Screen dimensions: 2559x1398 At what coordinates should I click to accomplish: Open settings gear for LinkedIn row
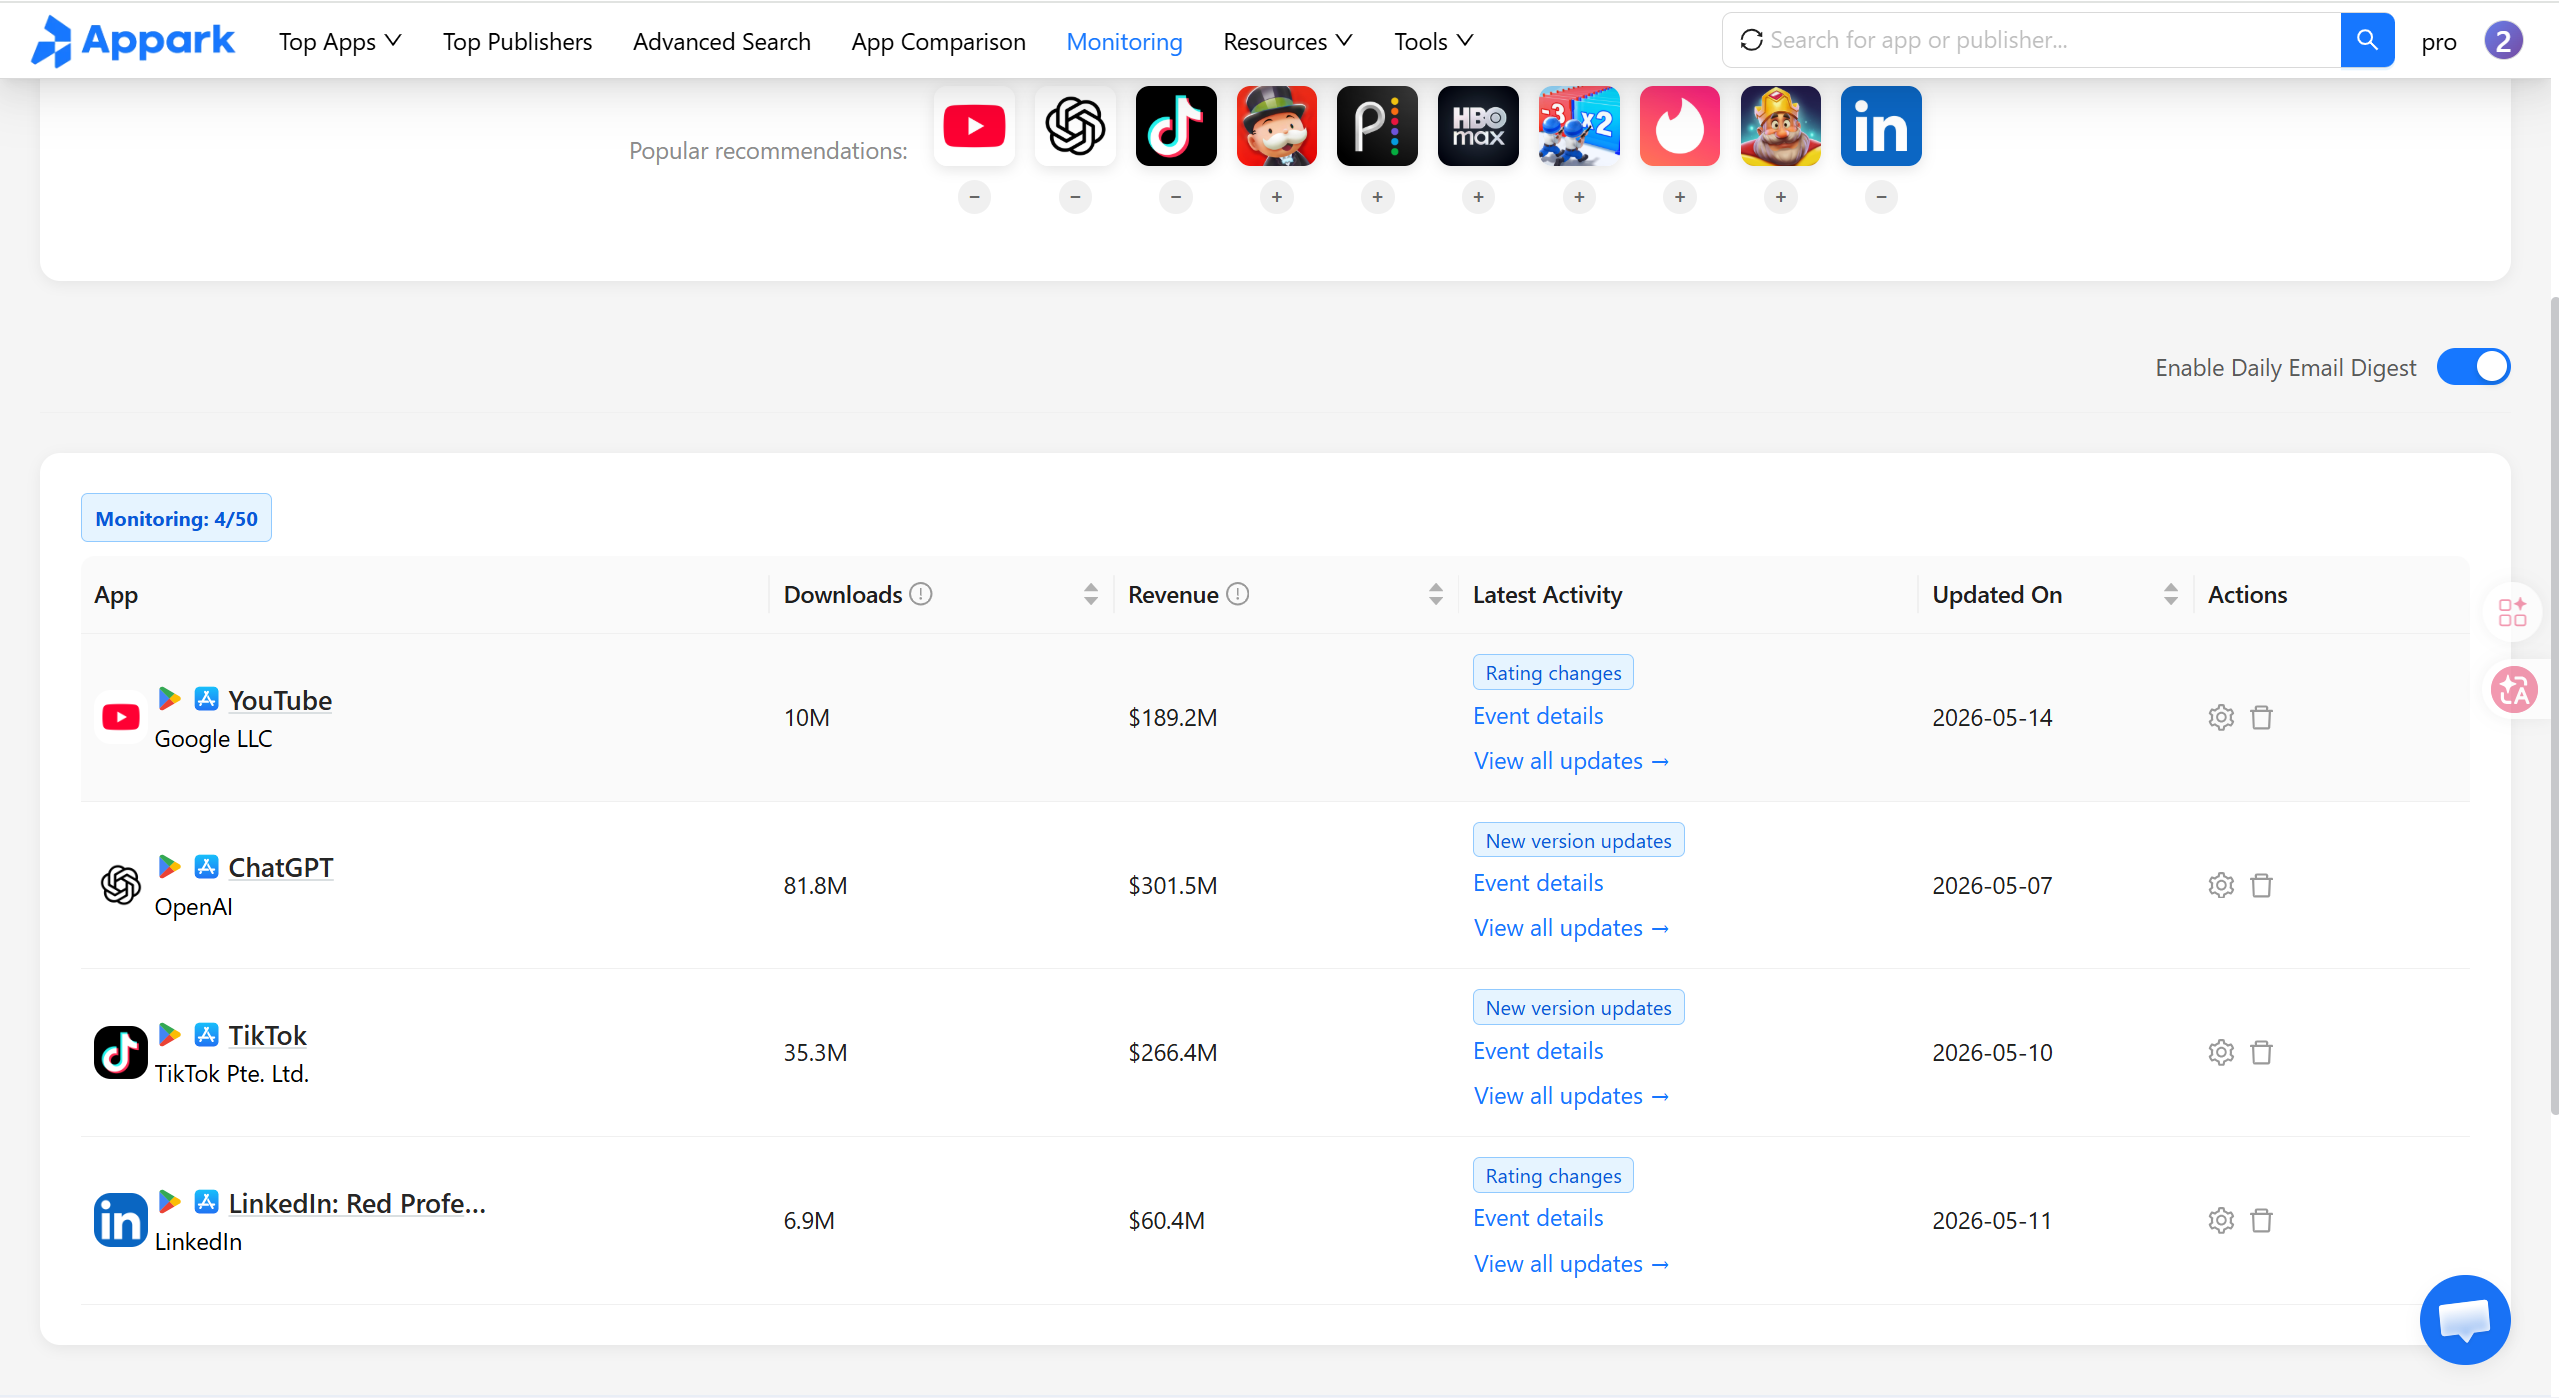pyautogui.click(x=2221, y=1220)
